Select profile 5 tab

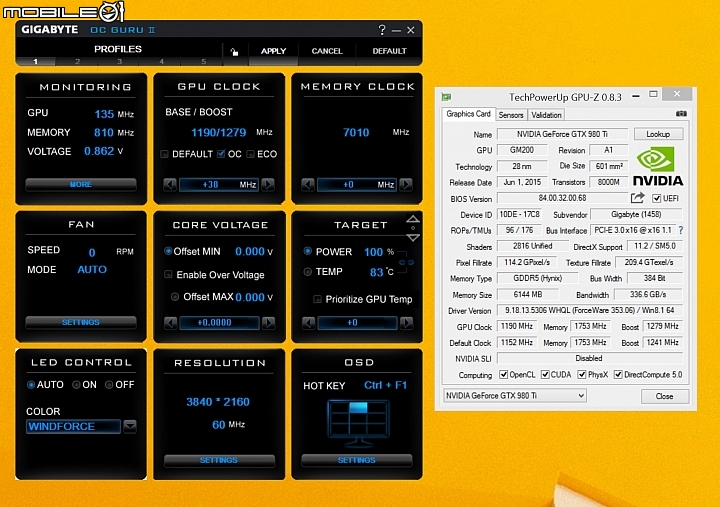click(x=203, y=62)
